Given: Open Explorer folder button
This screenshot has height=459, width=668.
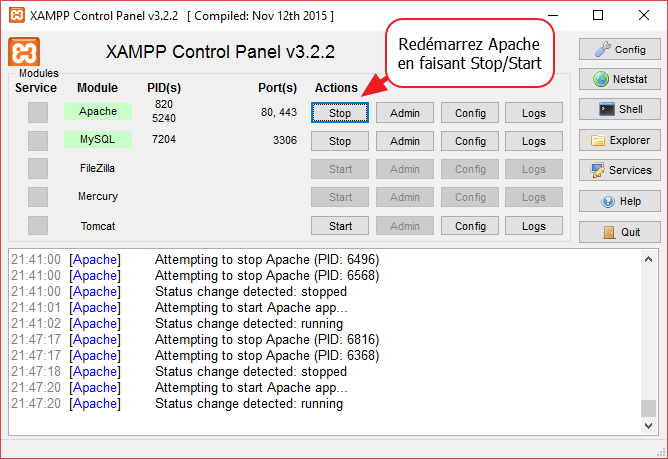Looking at the screenshot, I should pos(619,140).
